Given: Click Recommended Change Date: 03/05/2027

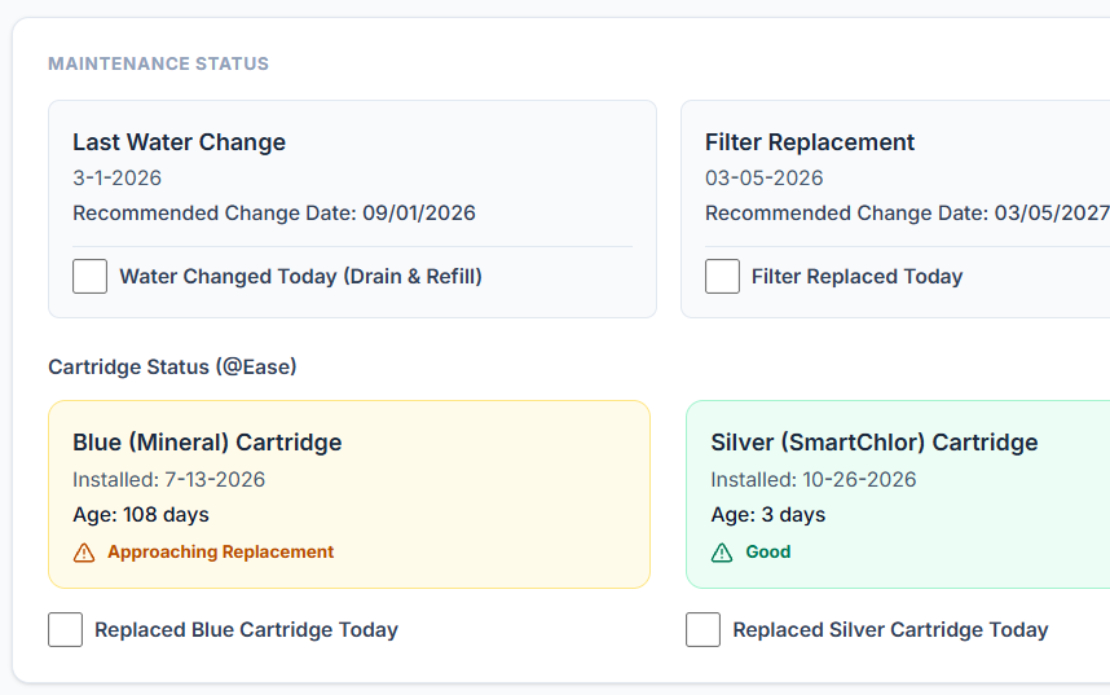Looking at the screenshot, I should [907, 213].
